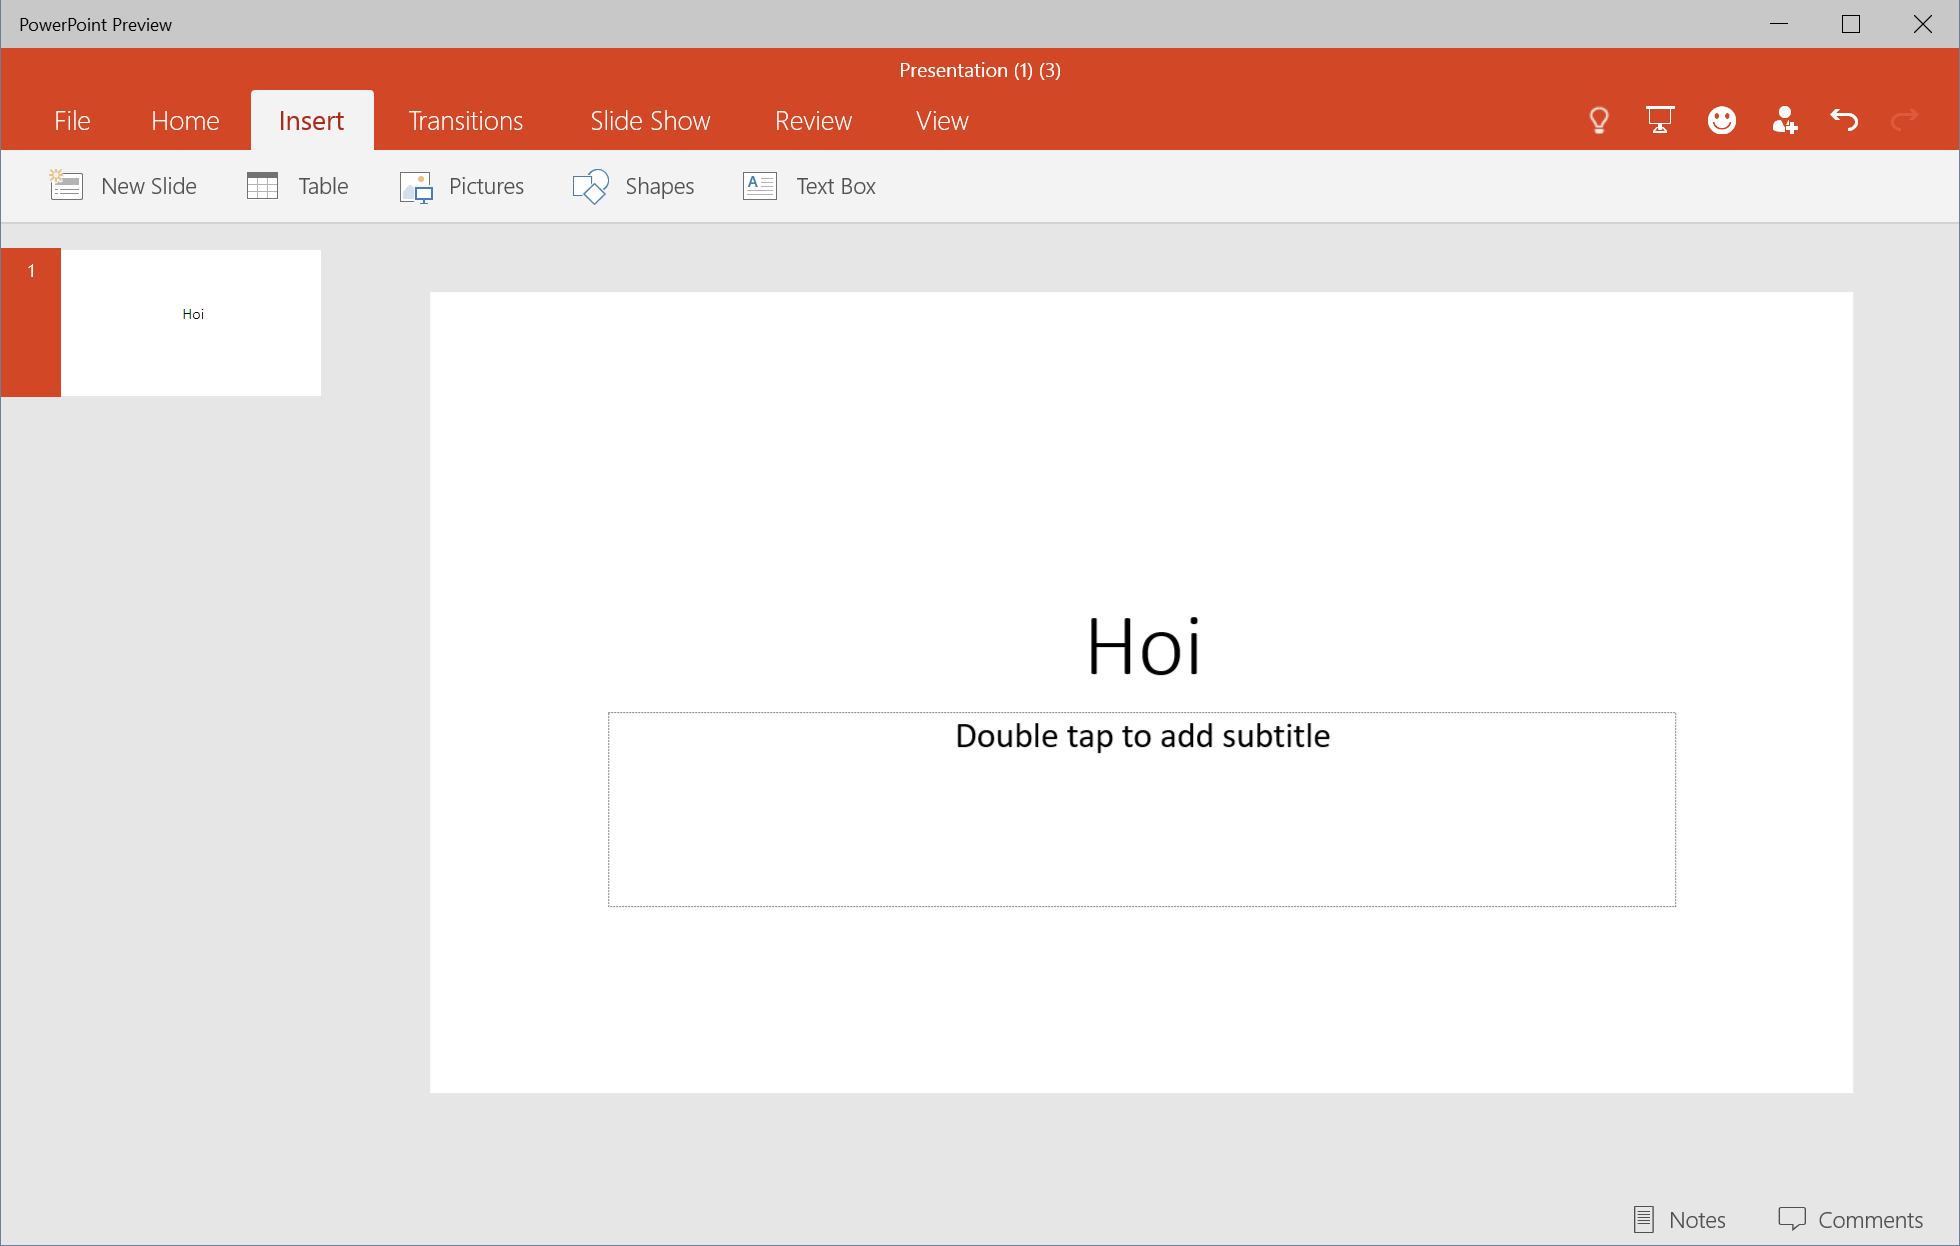Start presentation with the projector screen icon

pyautogui.click(x=1660, y=120)
